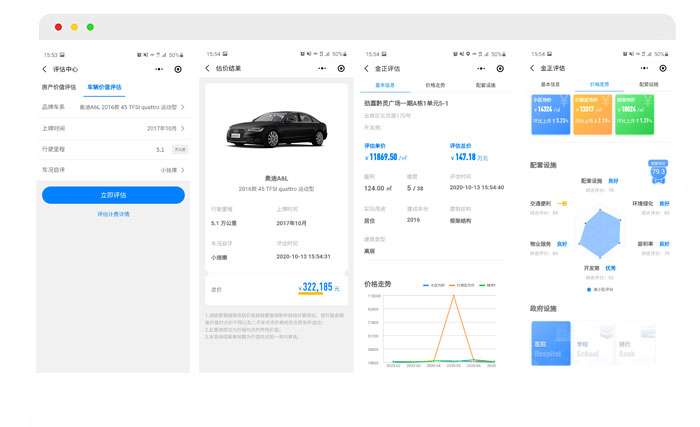Select the 银行 Bank facility card

pyautogui.click(x=635, y=343)
